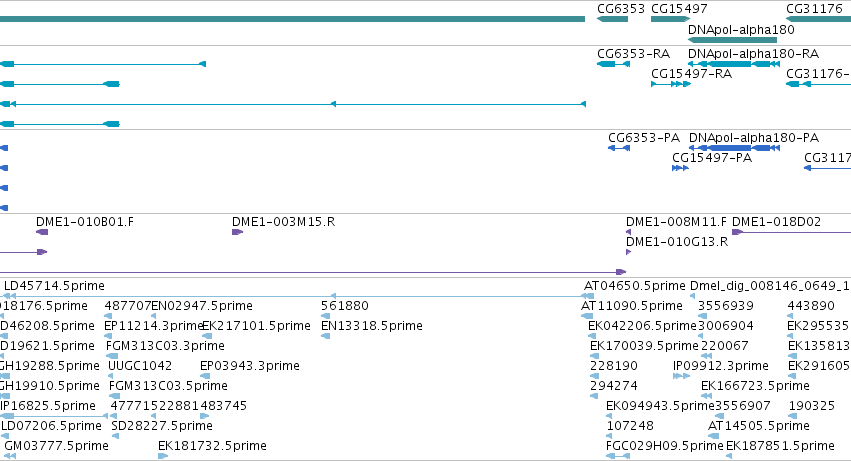
Task: Click EST FGM313C03.5prime
Action: (x=168, y=387)
